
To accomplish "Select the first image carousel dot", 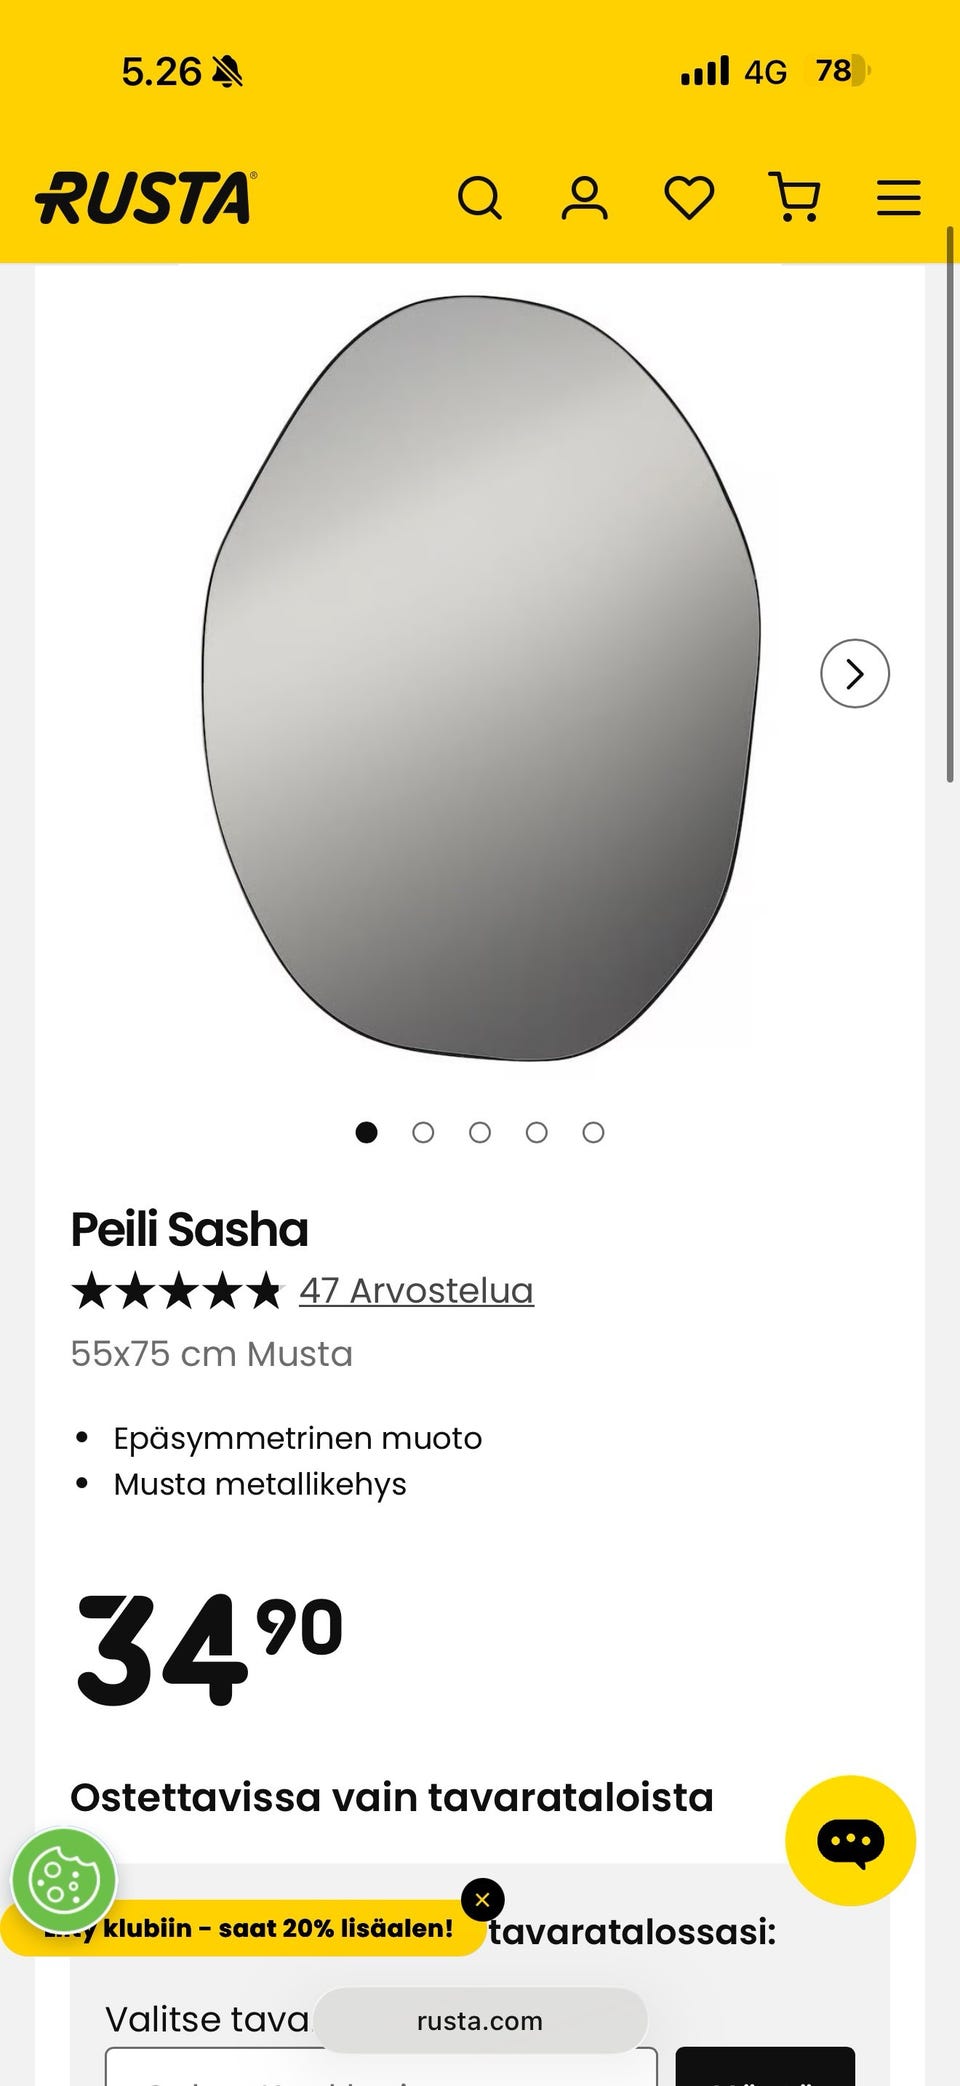I will [367, 1132].
